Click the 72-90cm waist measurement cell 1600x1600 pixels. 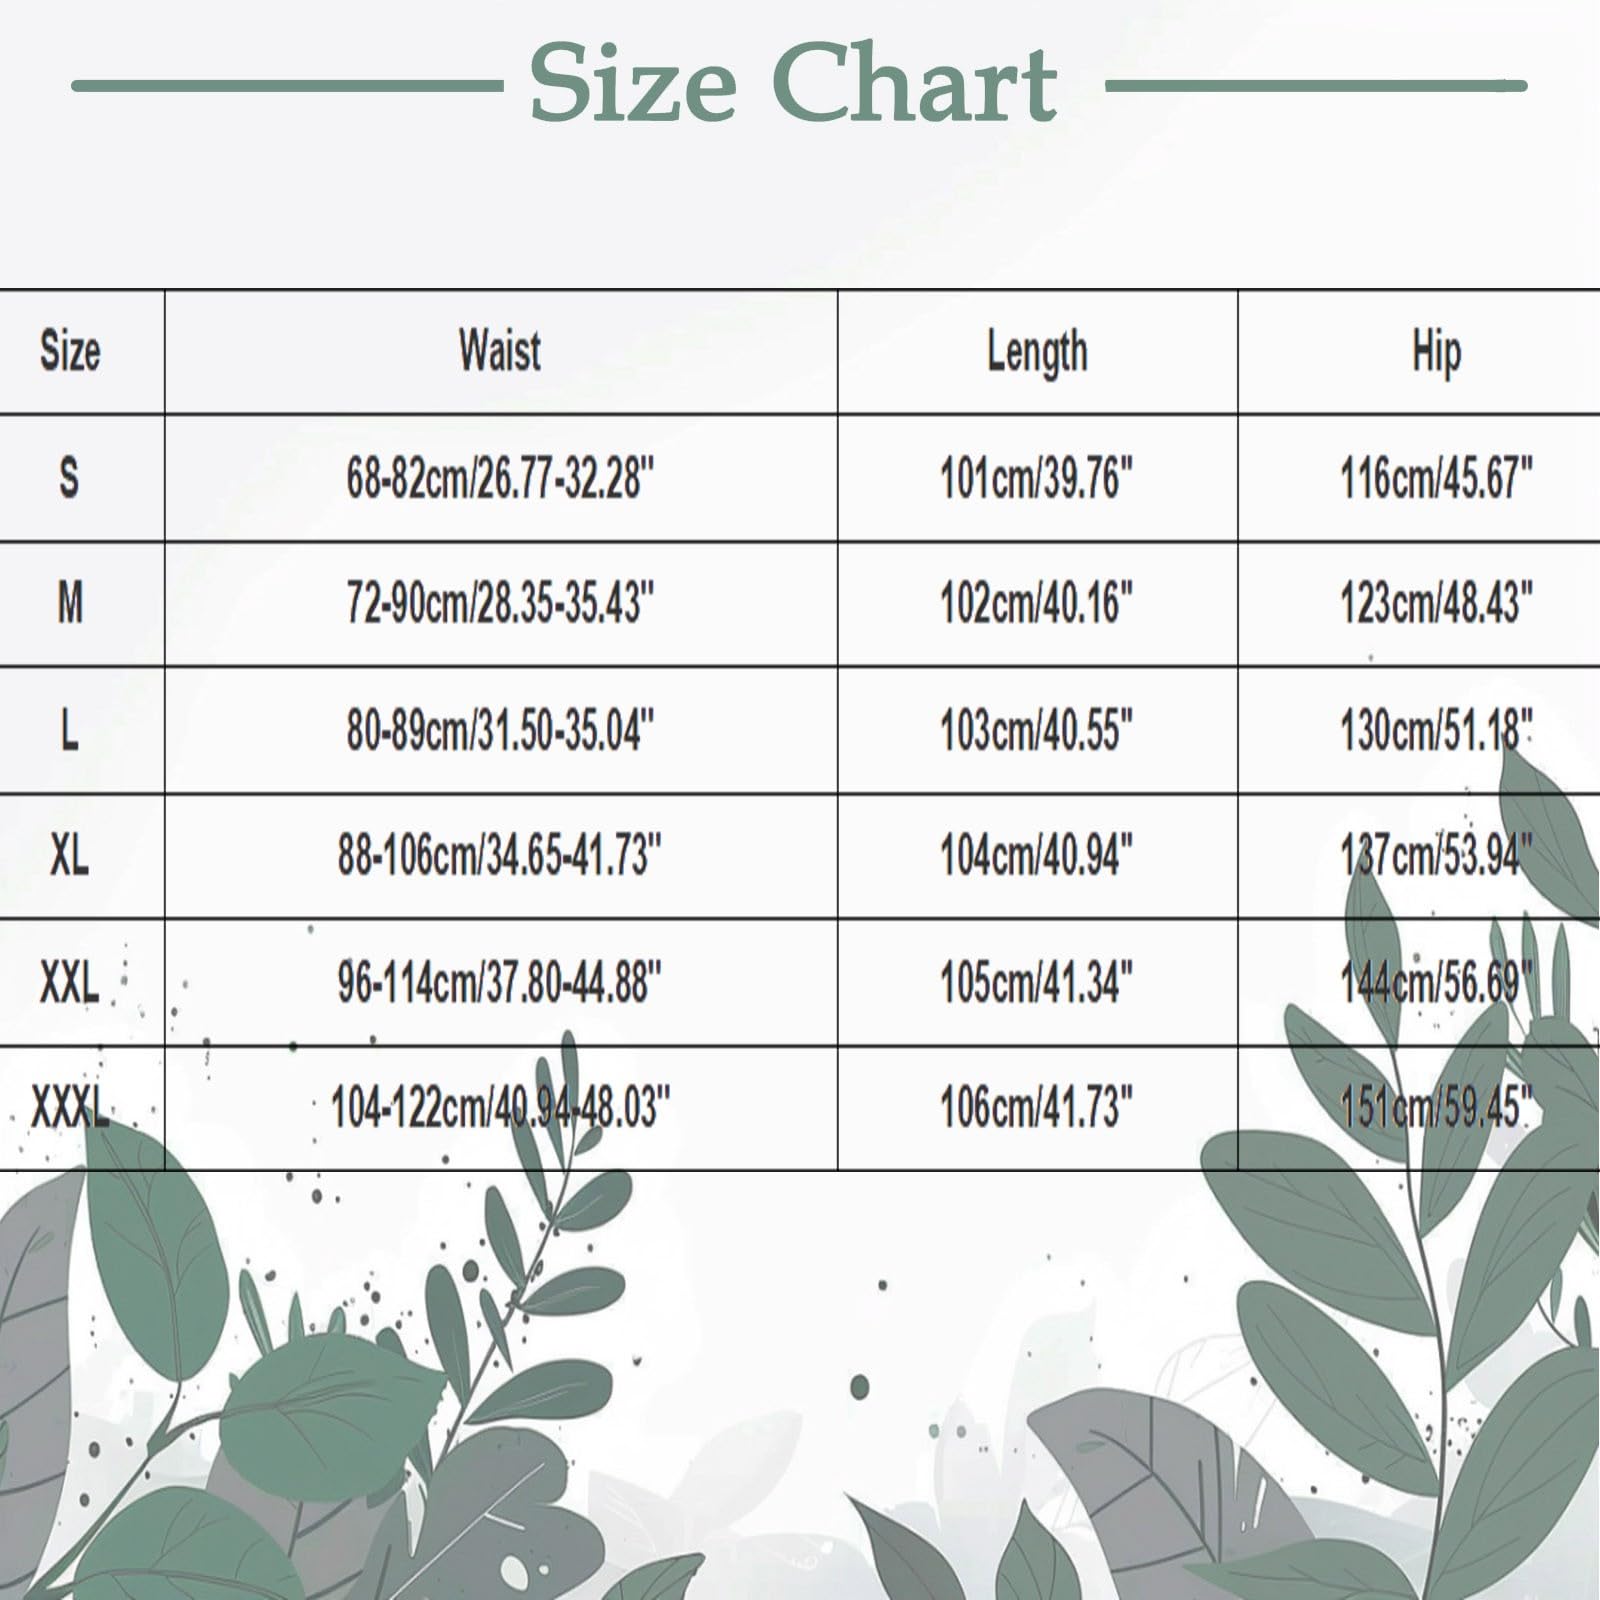(500, 604)
